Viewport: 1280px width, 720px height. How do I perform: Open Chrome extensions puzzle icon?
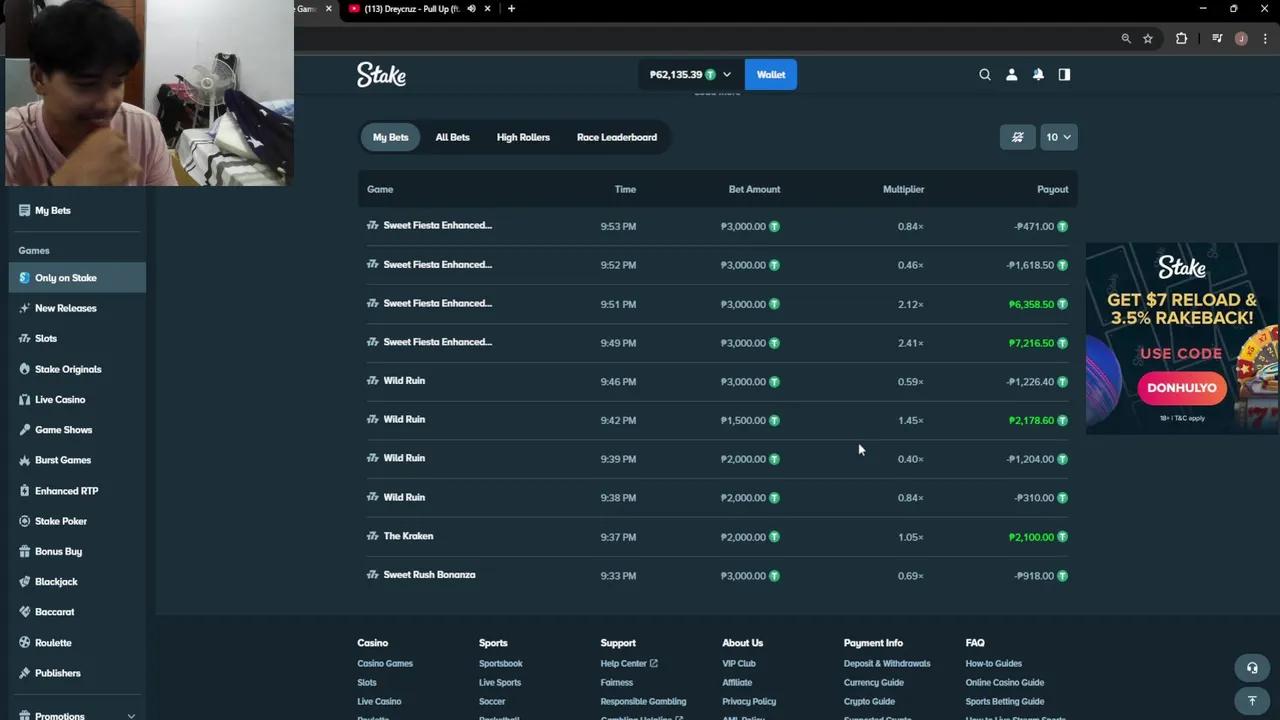[1181, 39]
